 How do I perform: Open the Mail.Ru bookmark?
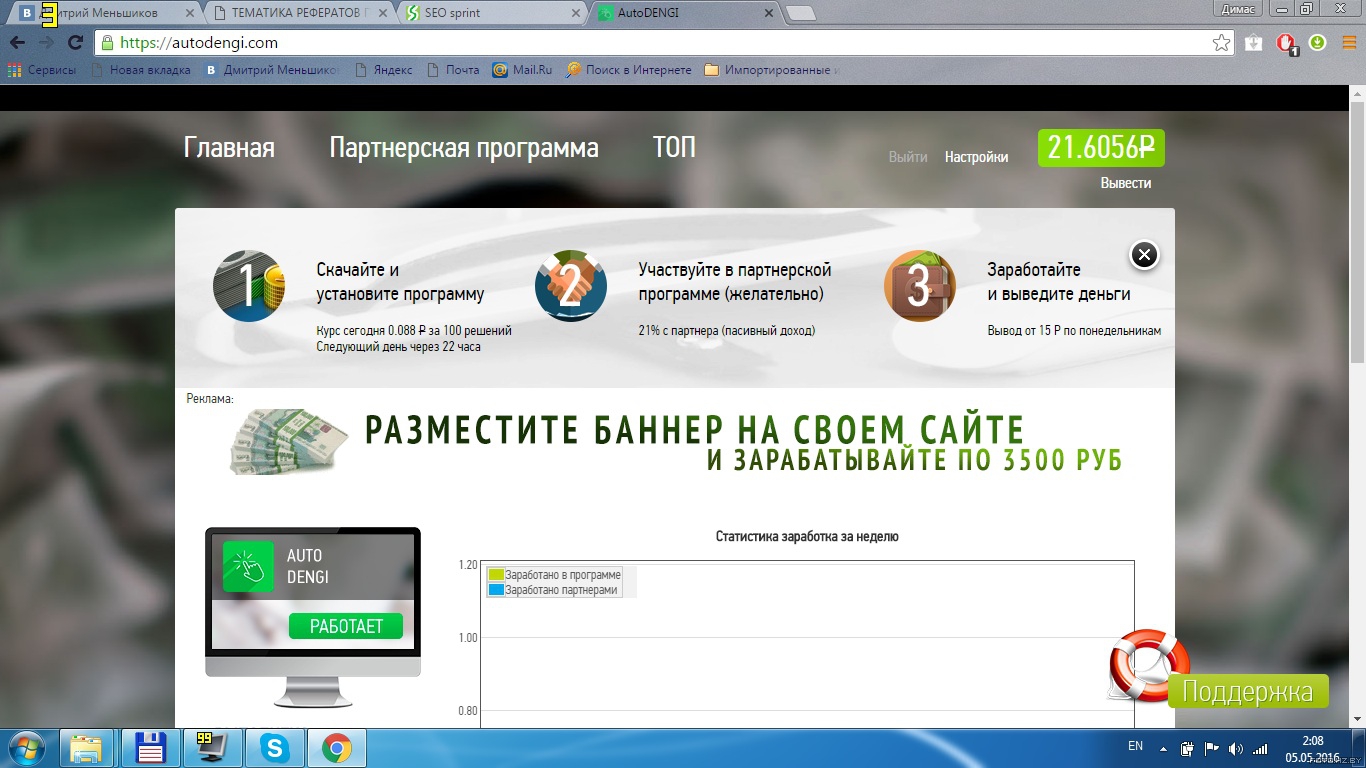pos(523,70)
